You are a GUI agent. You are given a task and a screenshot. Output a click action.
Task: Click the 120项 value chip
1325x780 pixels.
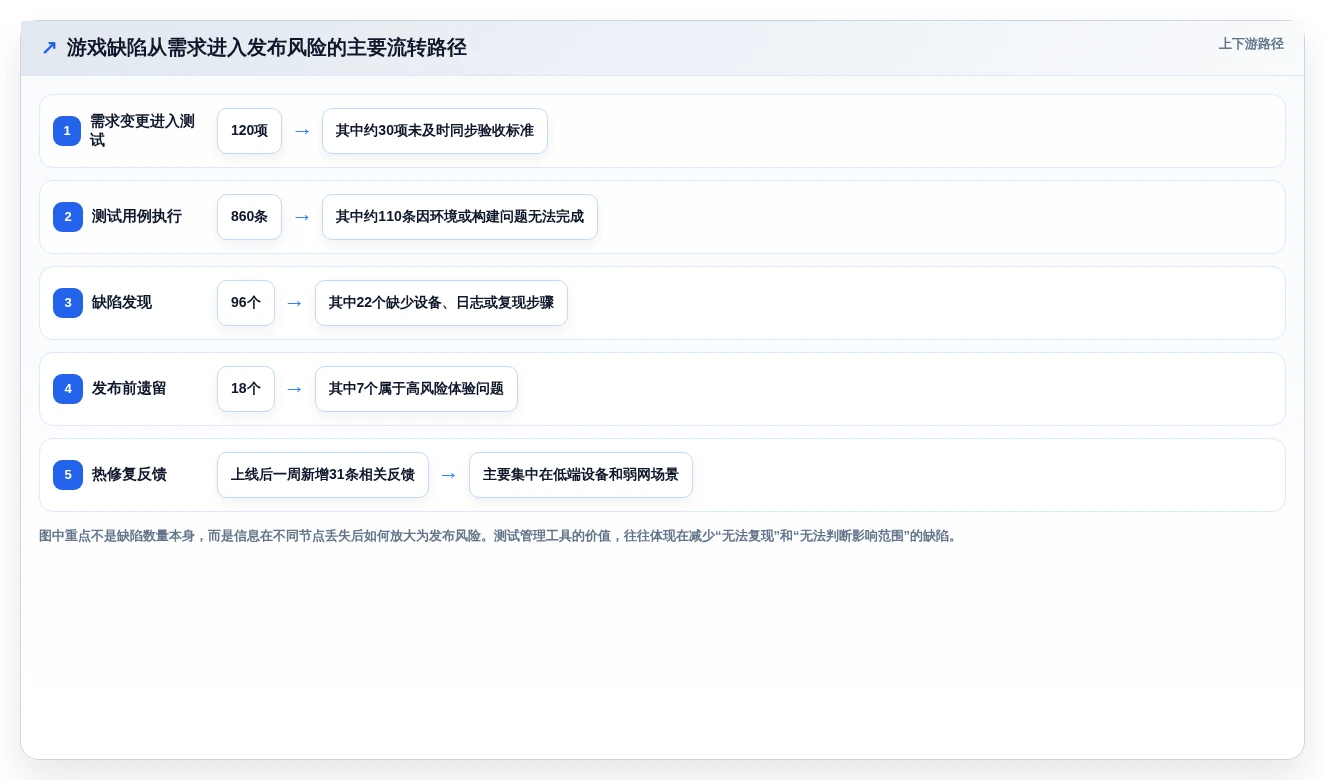tap(249, 131)
